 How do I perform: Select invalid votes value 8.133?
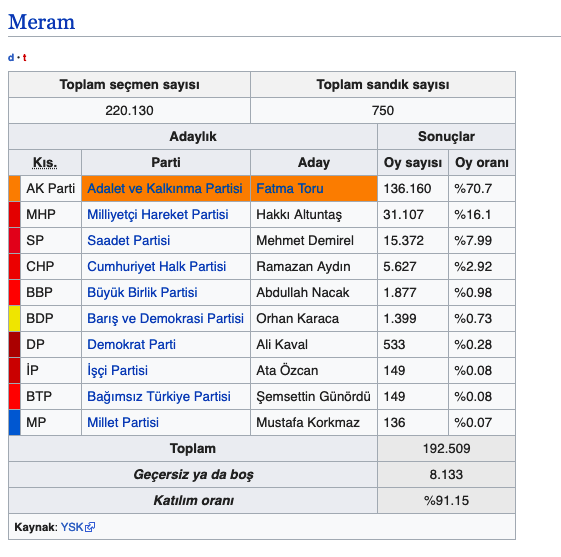pyautogui.click(x=446, y=474)
